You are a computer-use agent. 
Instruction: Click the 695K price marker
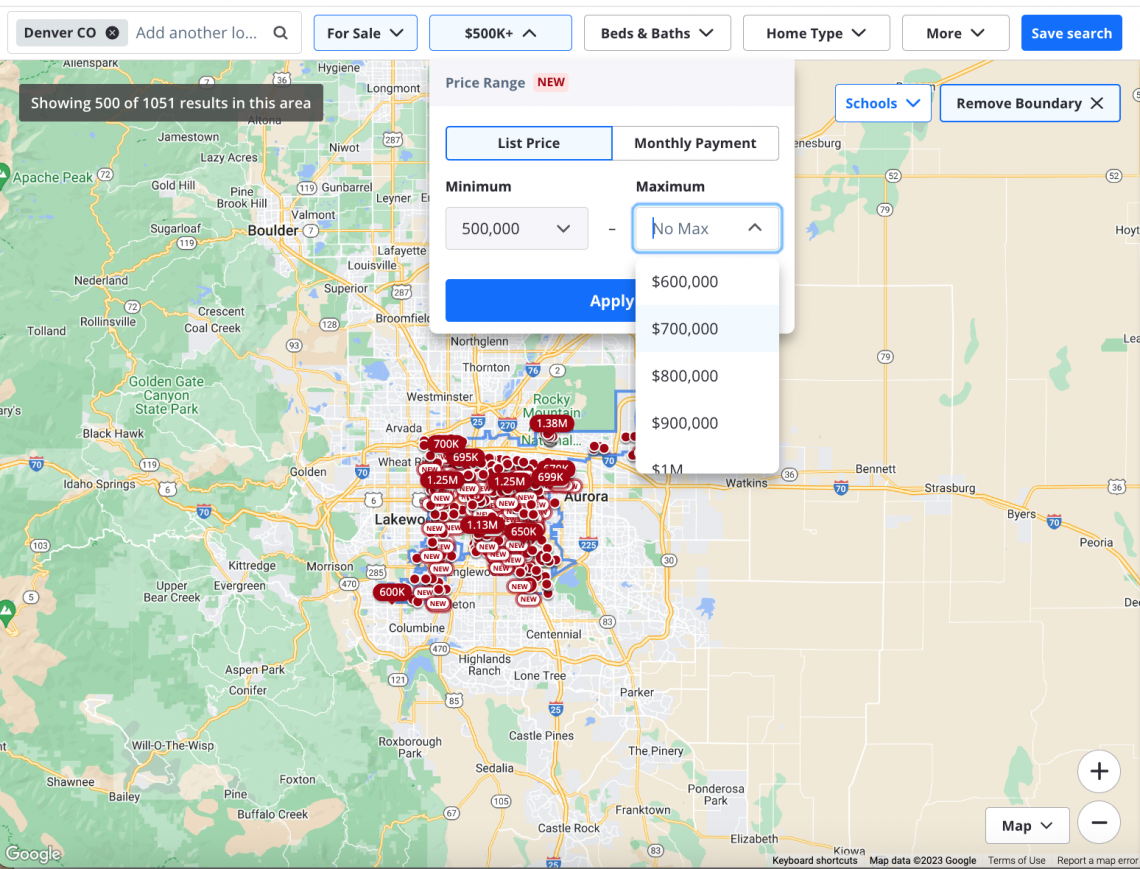click(x=465, y=457)
